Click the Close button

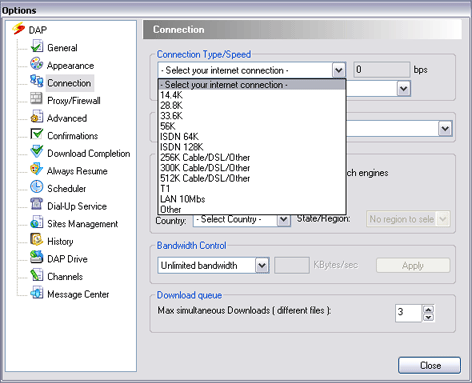click(x=430, y=365)
